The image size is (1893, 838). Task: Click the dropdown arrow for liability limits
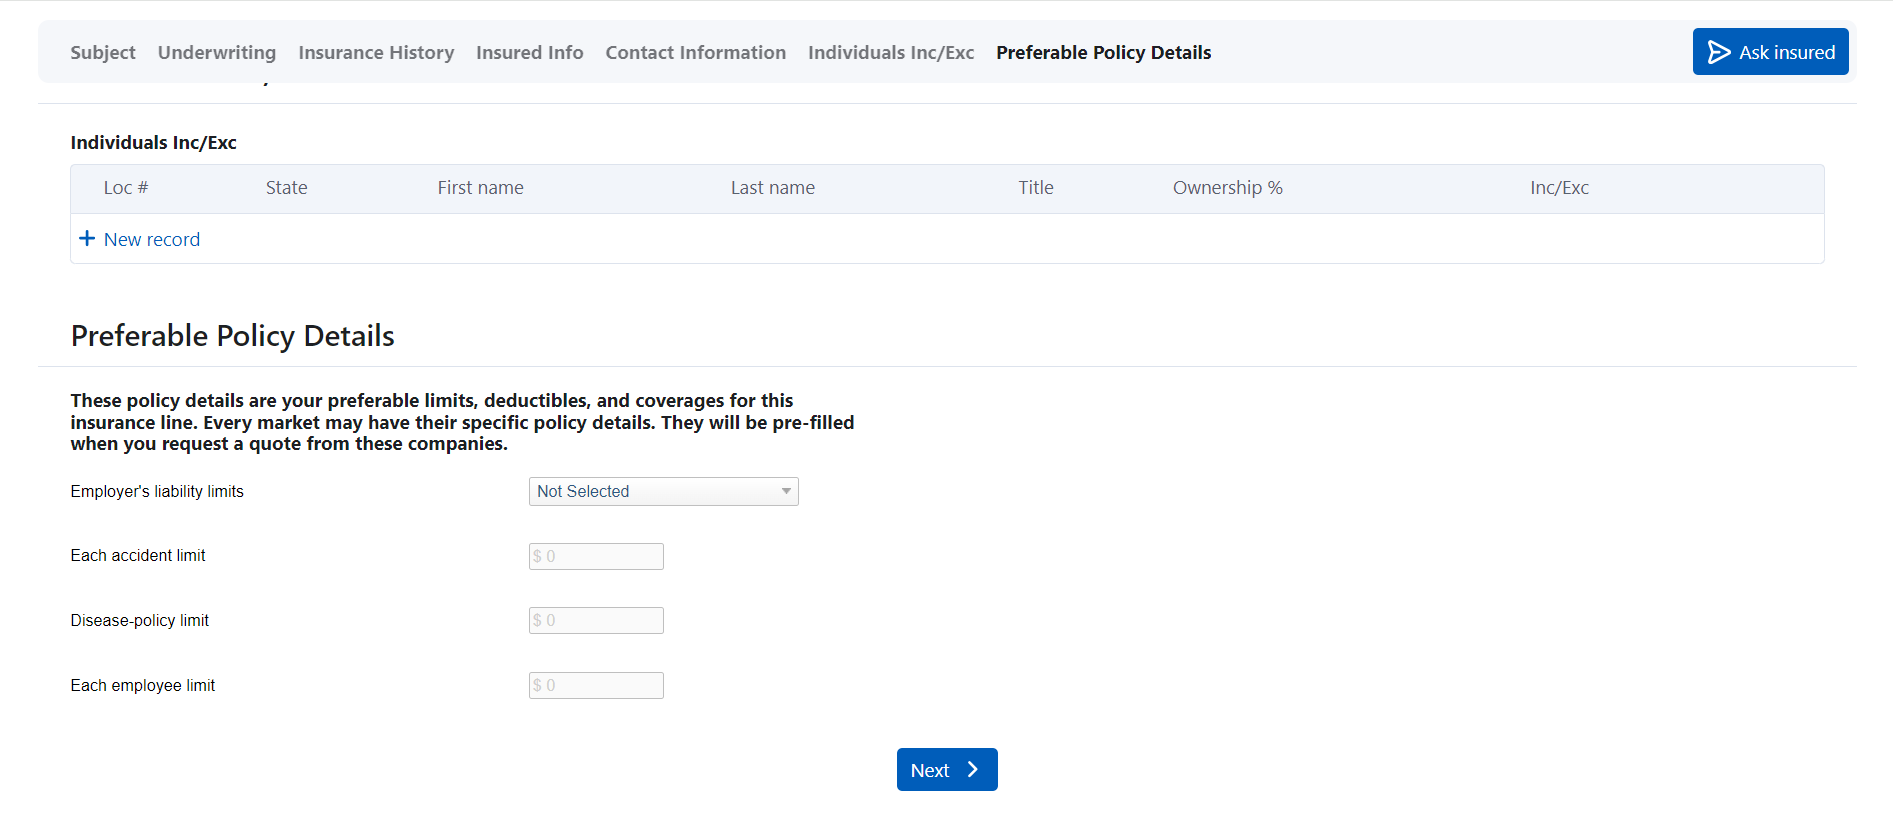pyautogui.click(x=786, y=492)
